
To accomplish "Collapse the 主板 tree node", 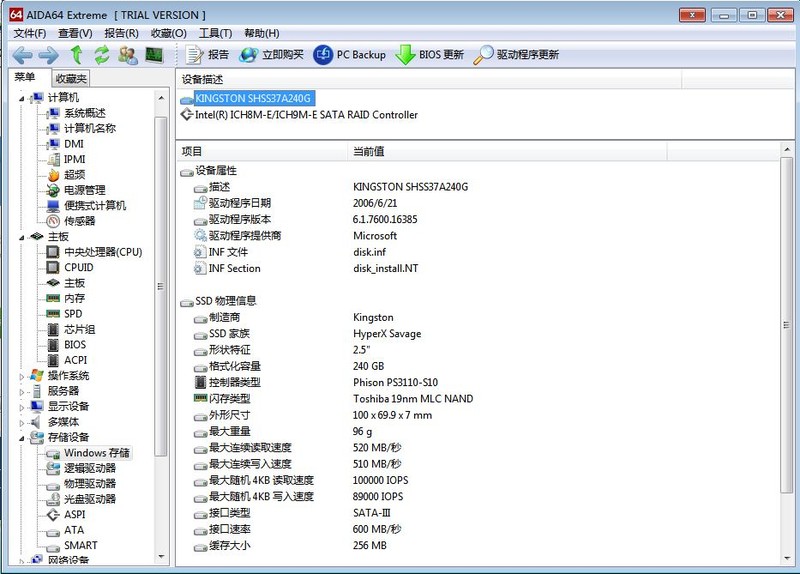I will 21,237.
